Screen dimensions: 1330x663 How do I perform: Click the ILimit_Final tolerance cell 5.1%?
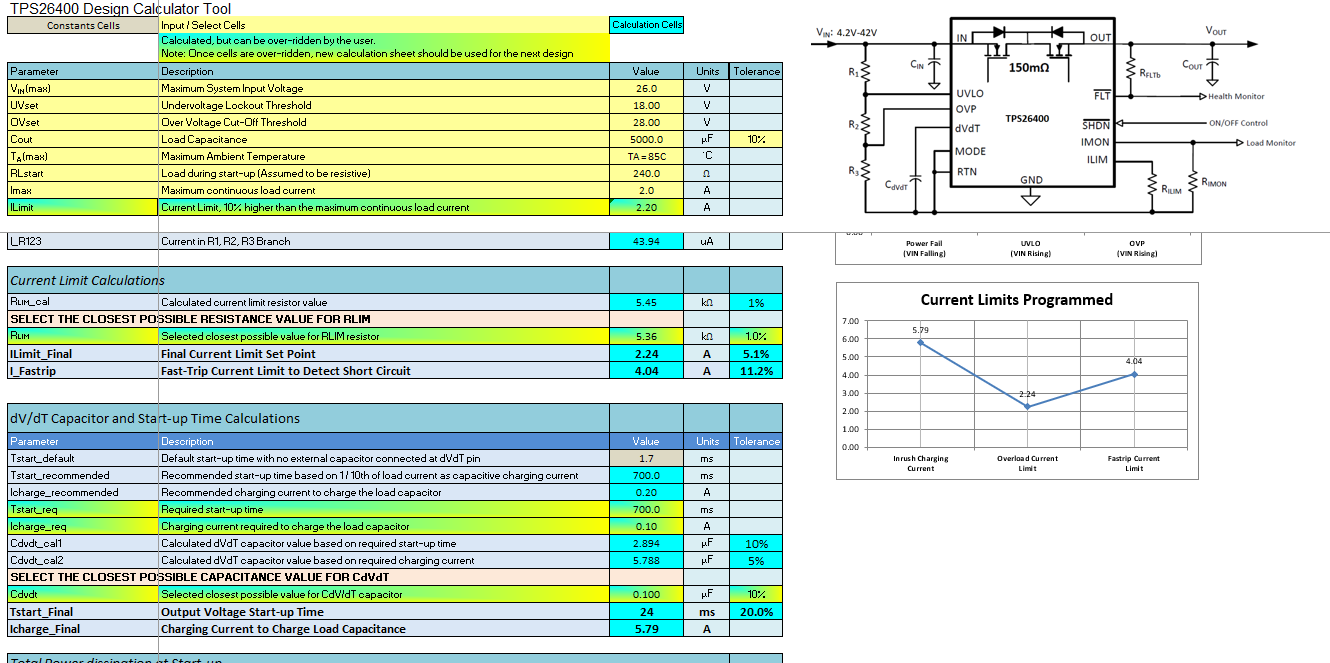(756, 353)
